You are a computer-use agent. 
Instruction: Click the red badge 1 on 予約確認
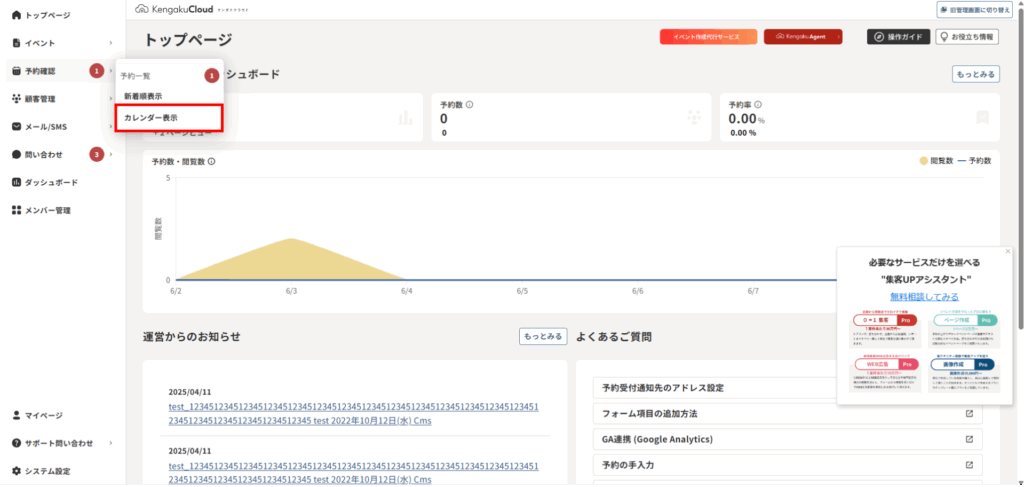pyautogui.click(x=97, y=71)
